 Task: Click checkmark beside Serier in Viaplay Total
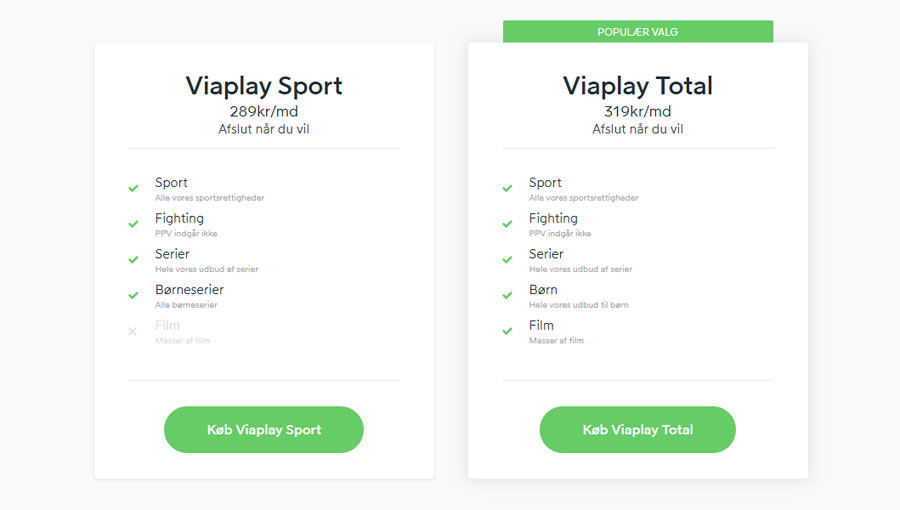[507, 259]
